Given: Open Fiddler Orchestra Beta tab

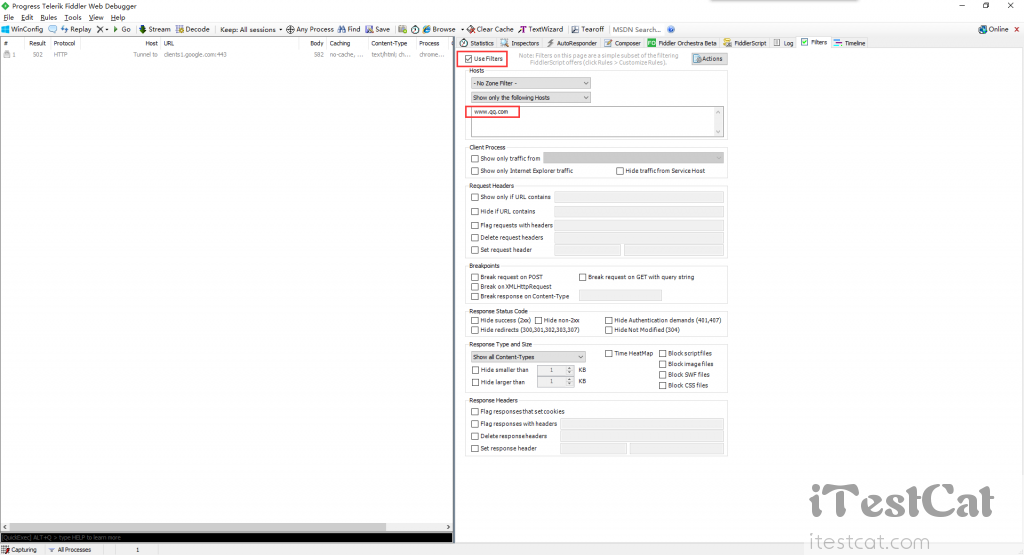Looking at the screenshot, I should point(682,43).
